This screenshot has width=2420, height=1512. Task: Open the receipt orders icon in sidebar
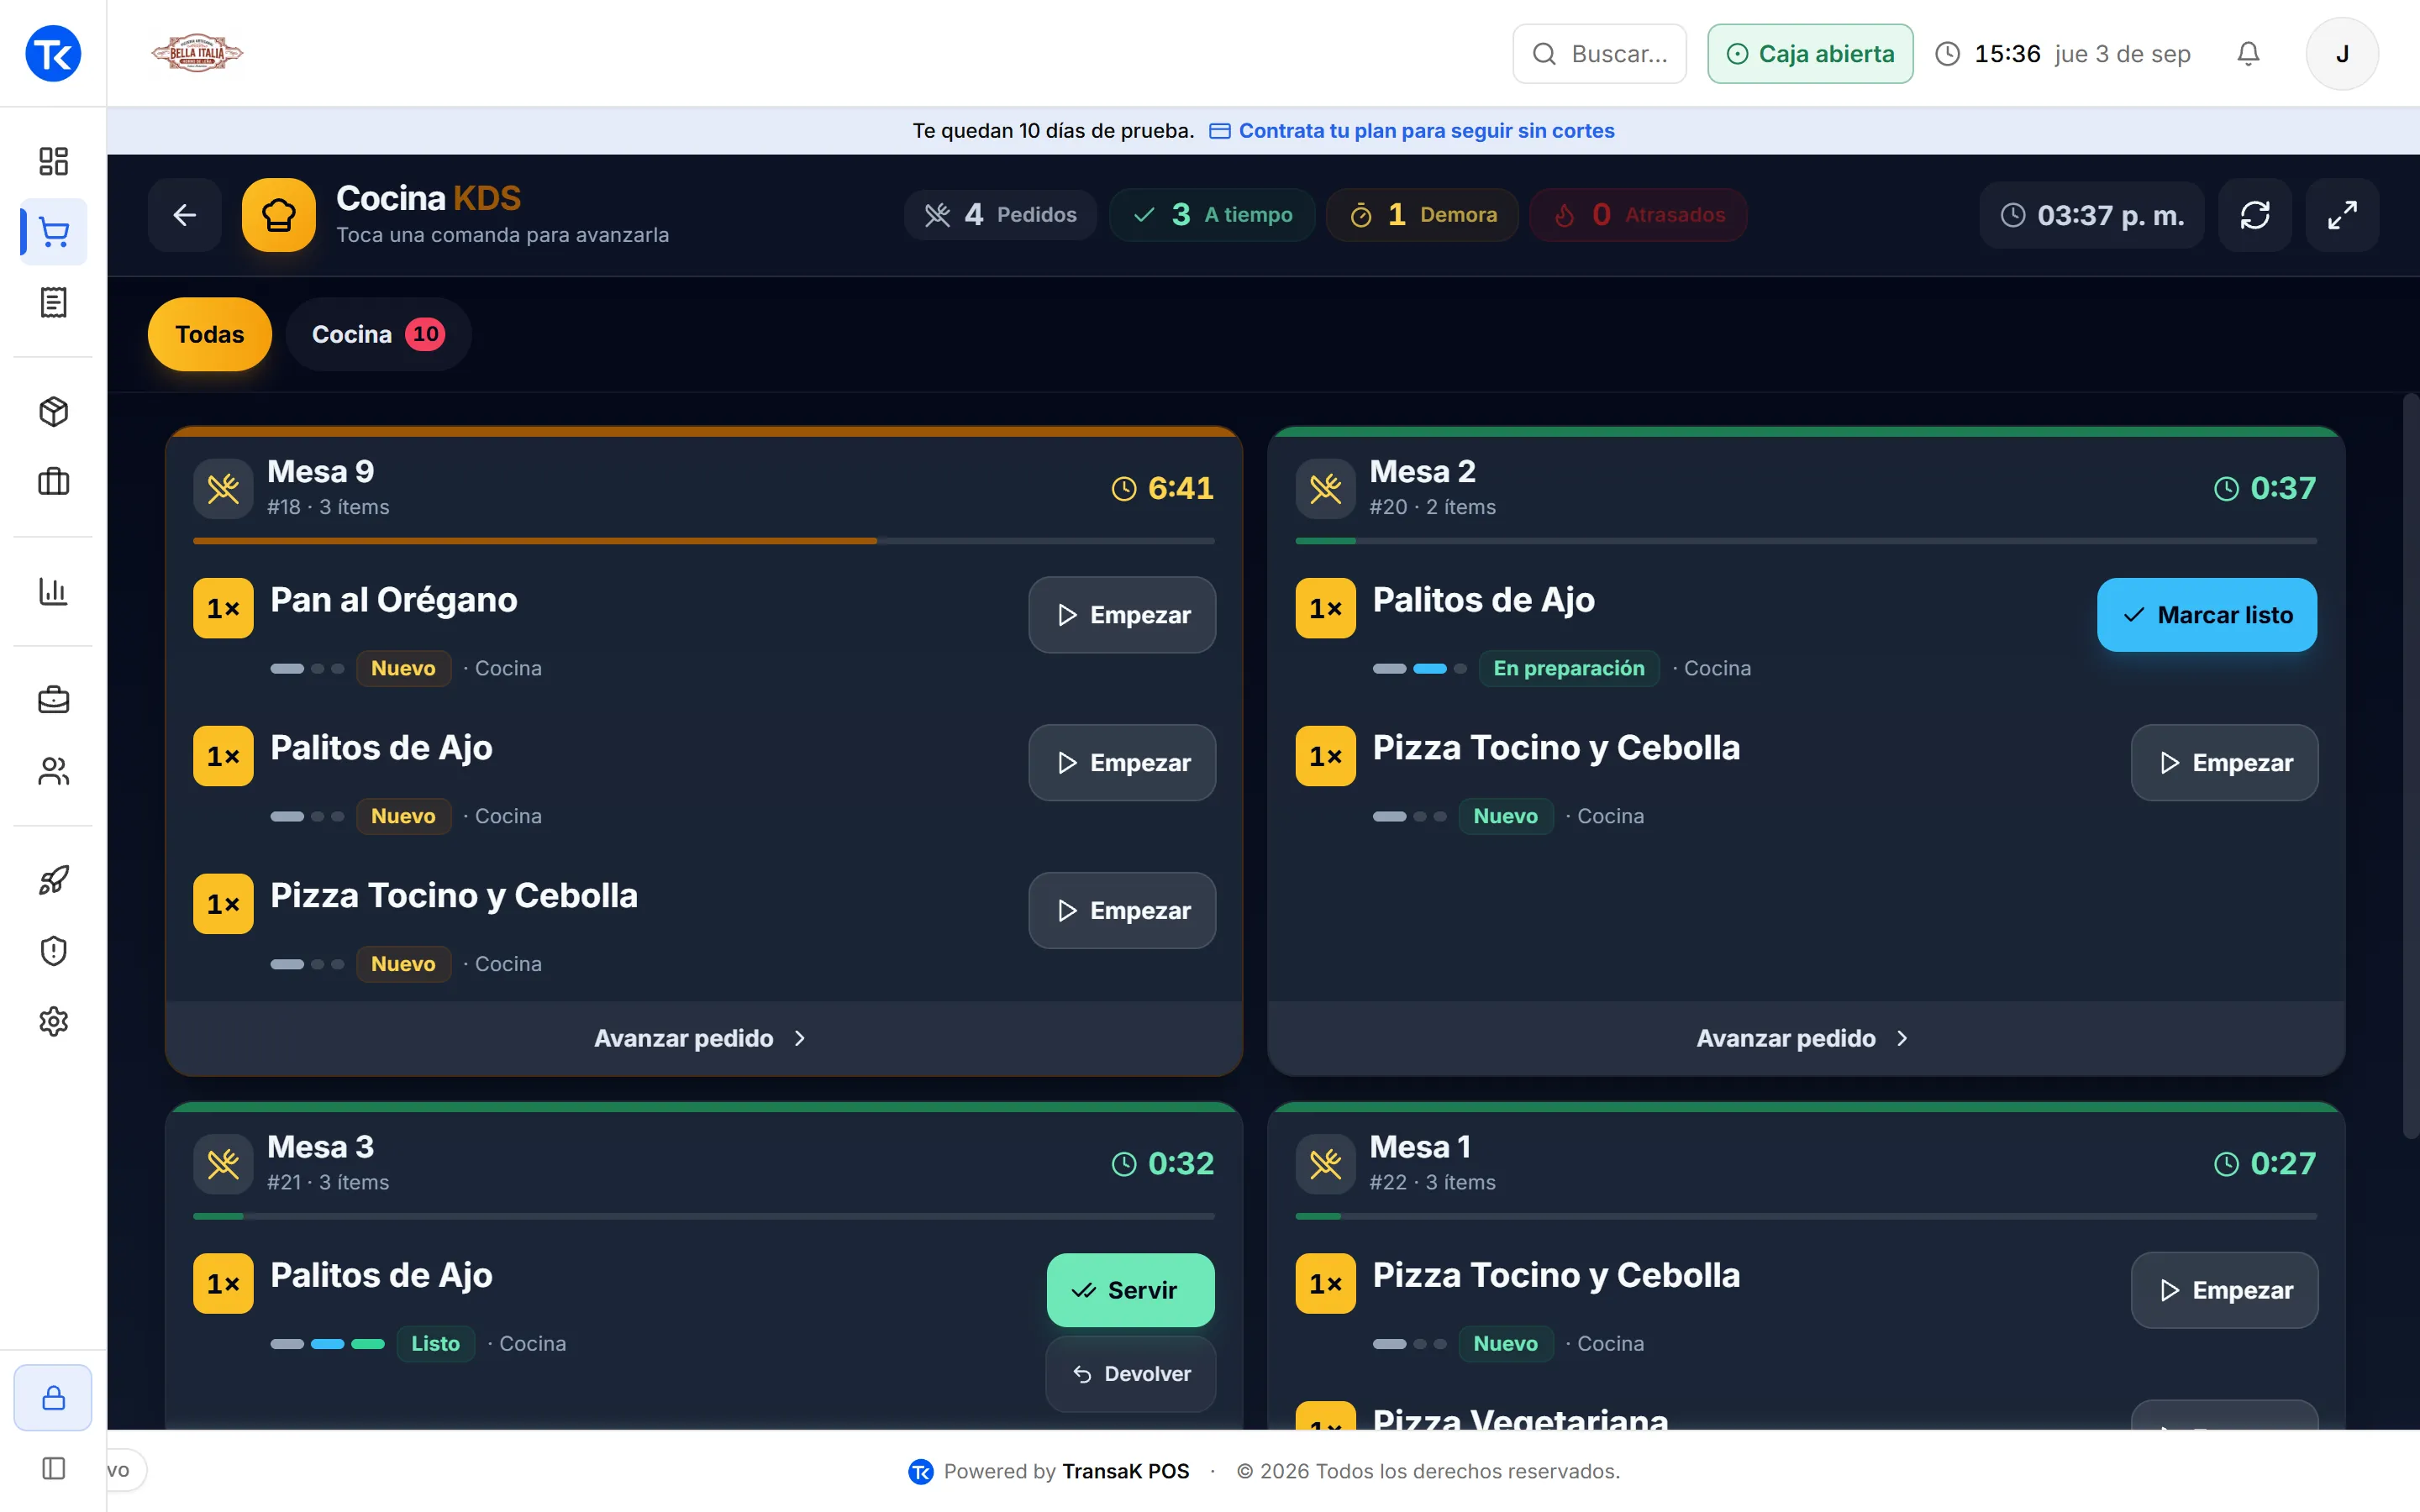tap(53, 302)
